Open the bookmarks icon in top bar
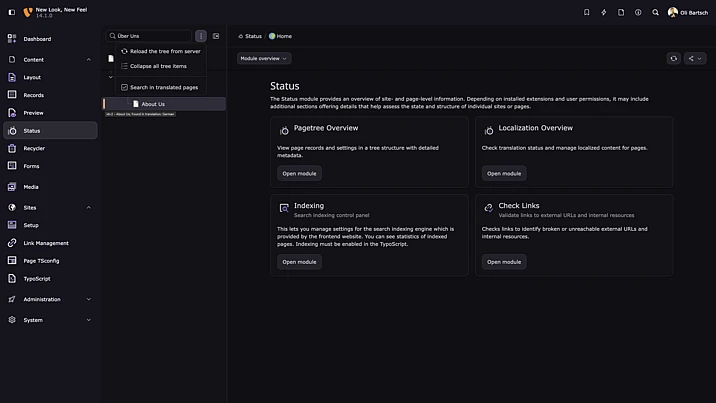 (x=586, y=12)
